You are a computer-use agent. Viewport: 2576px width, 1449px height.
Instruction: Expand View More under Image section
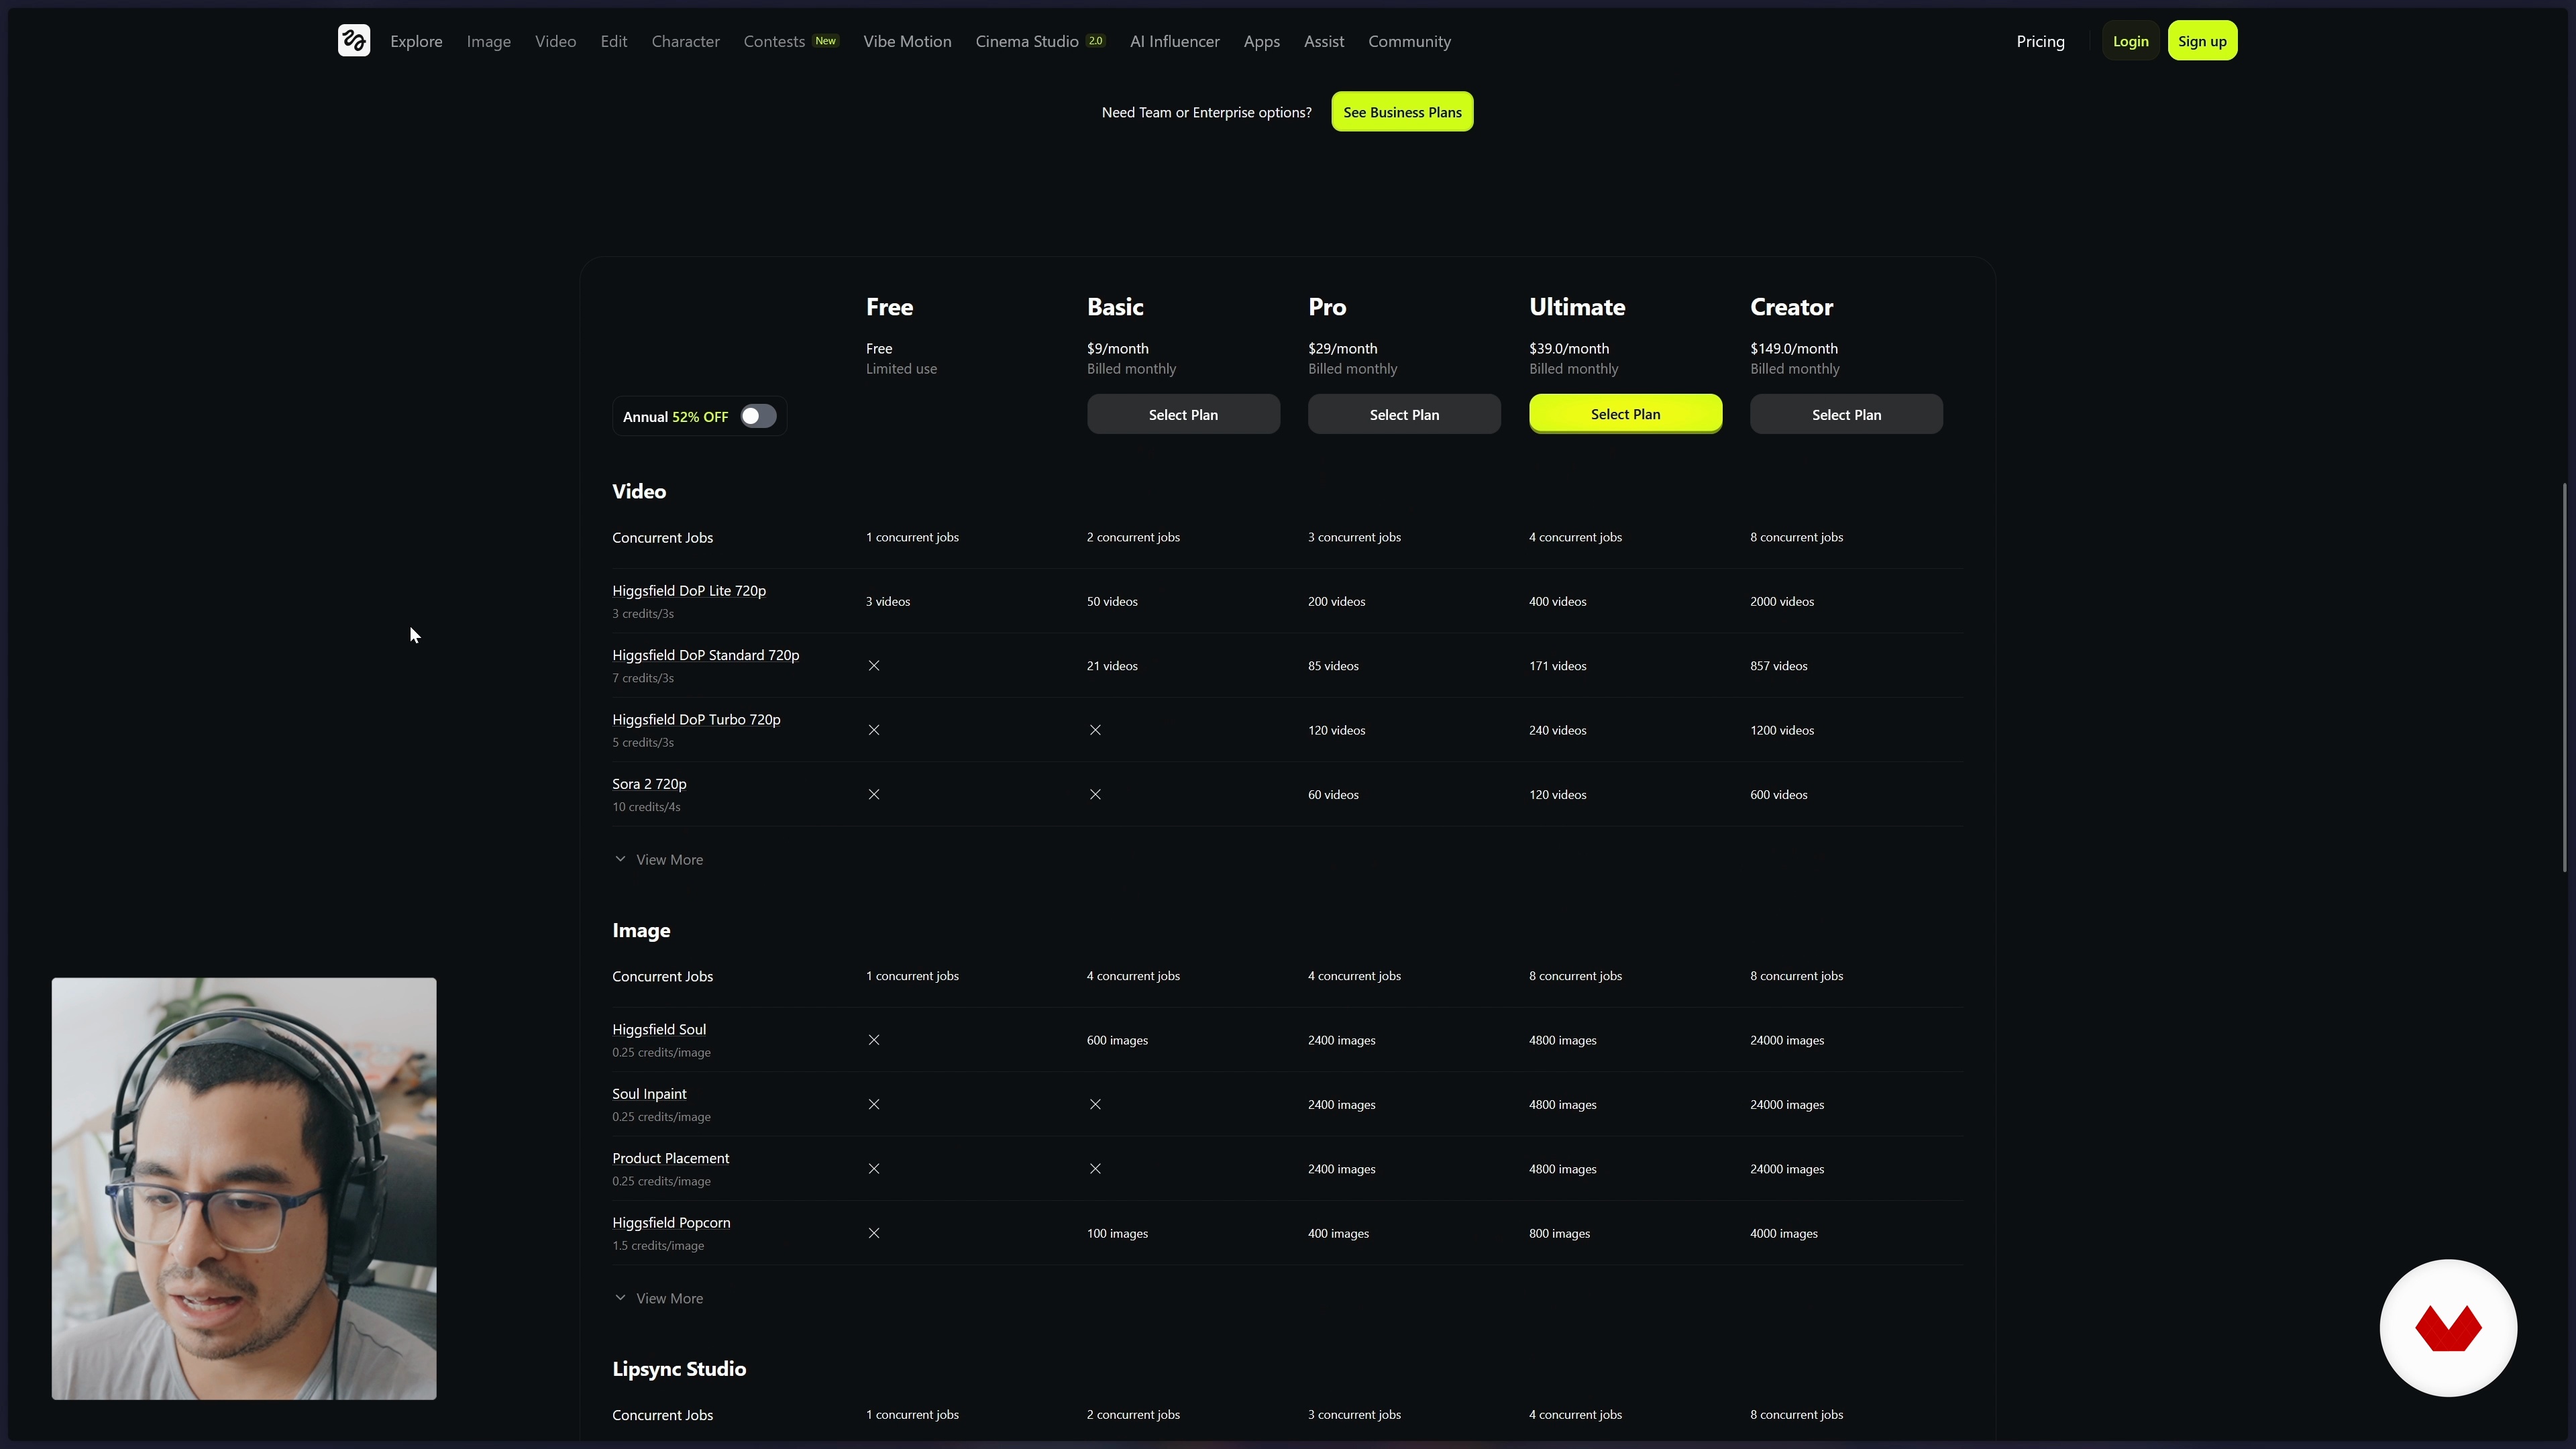pyautogui.click(x=659, y=1299)
